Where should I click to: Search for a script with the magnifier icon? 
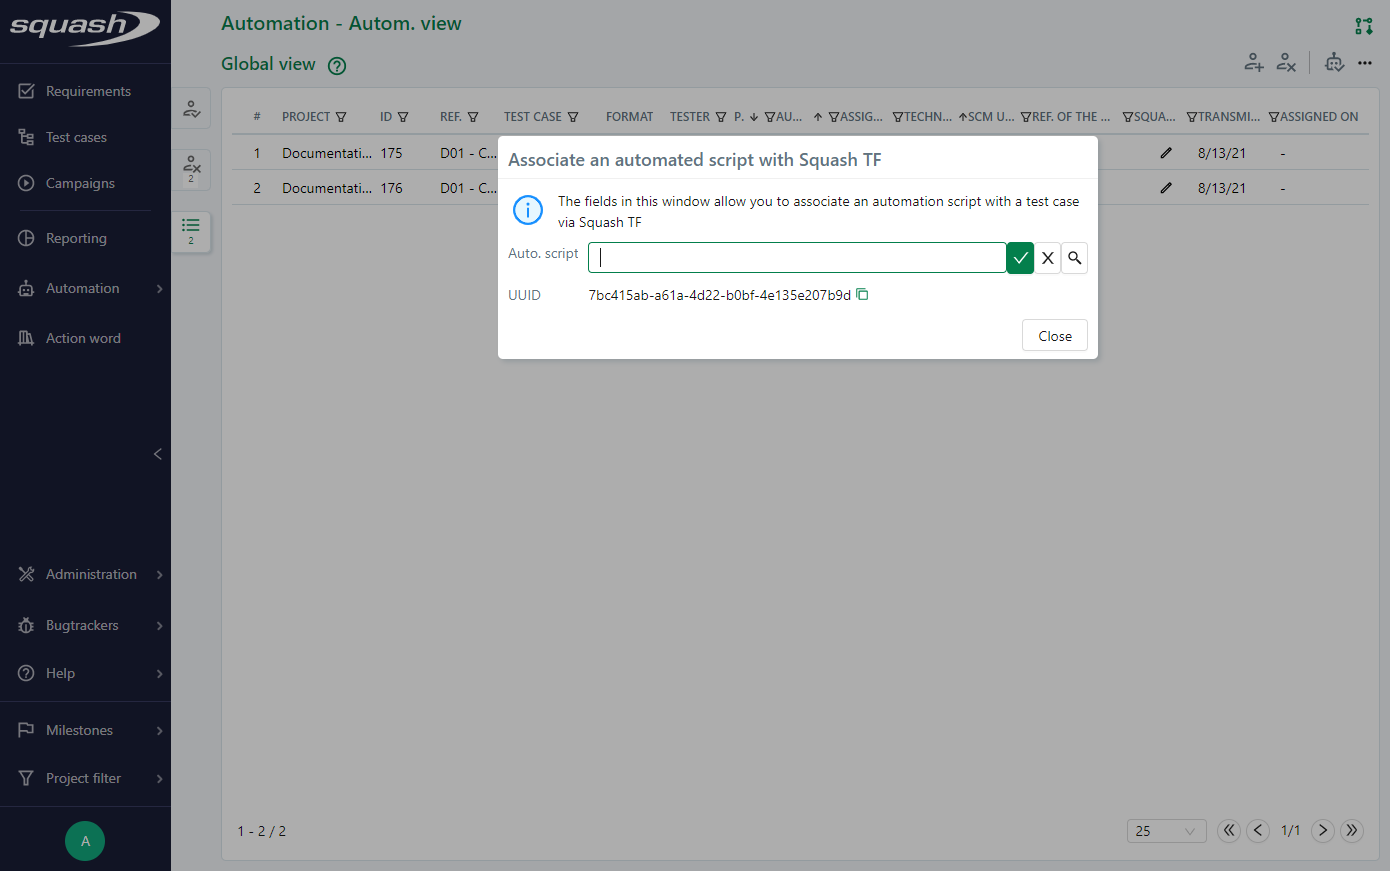(1074, 258)
